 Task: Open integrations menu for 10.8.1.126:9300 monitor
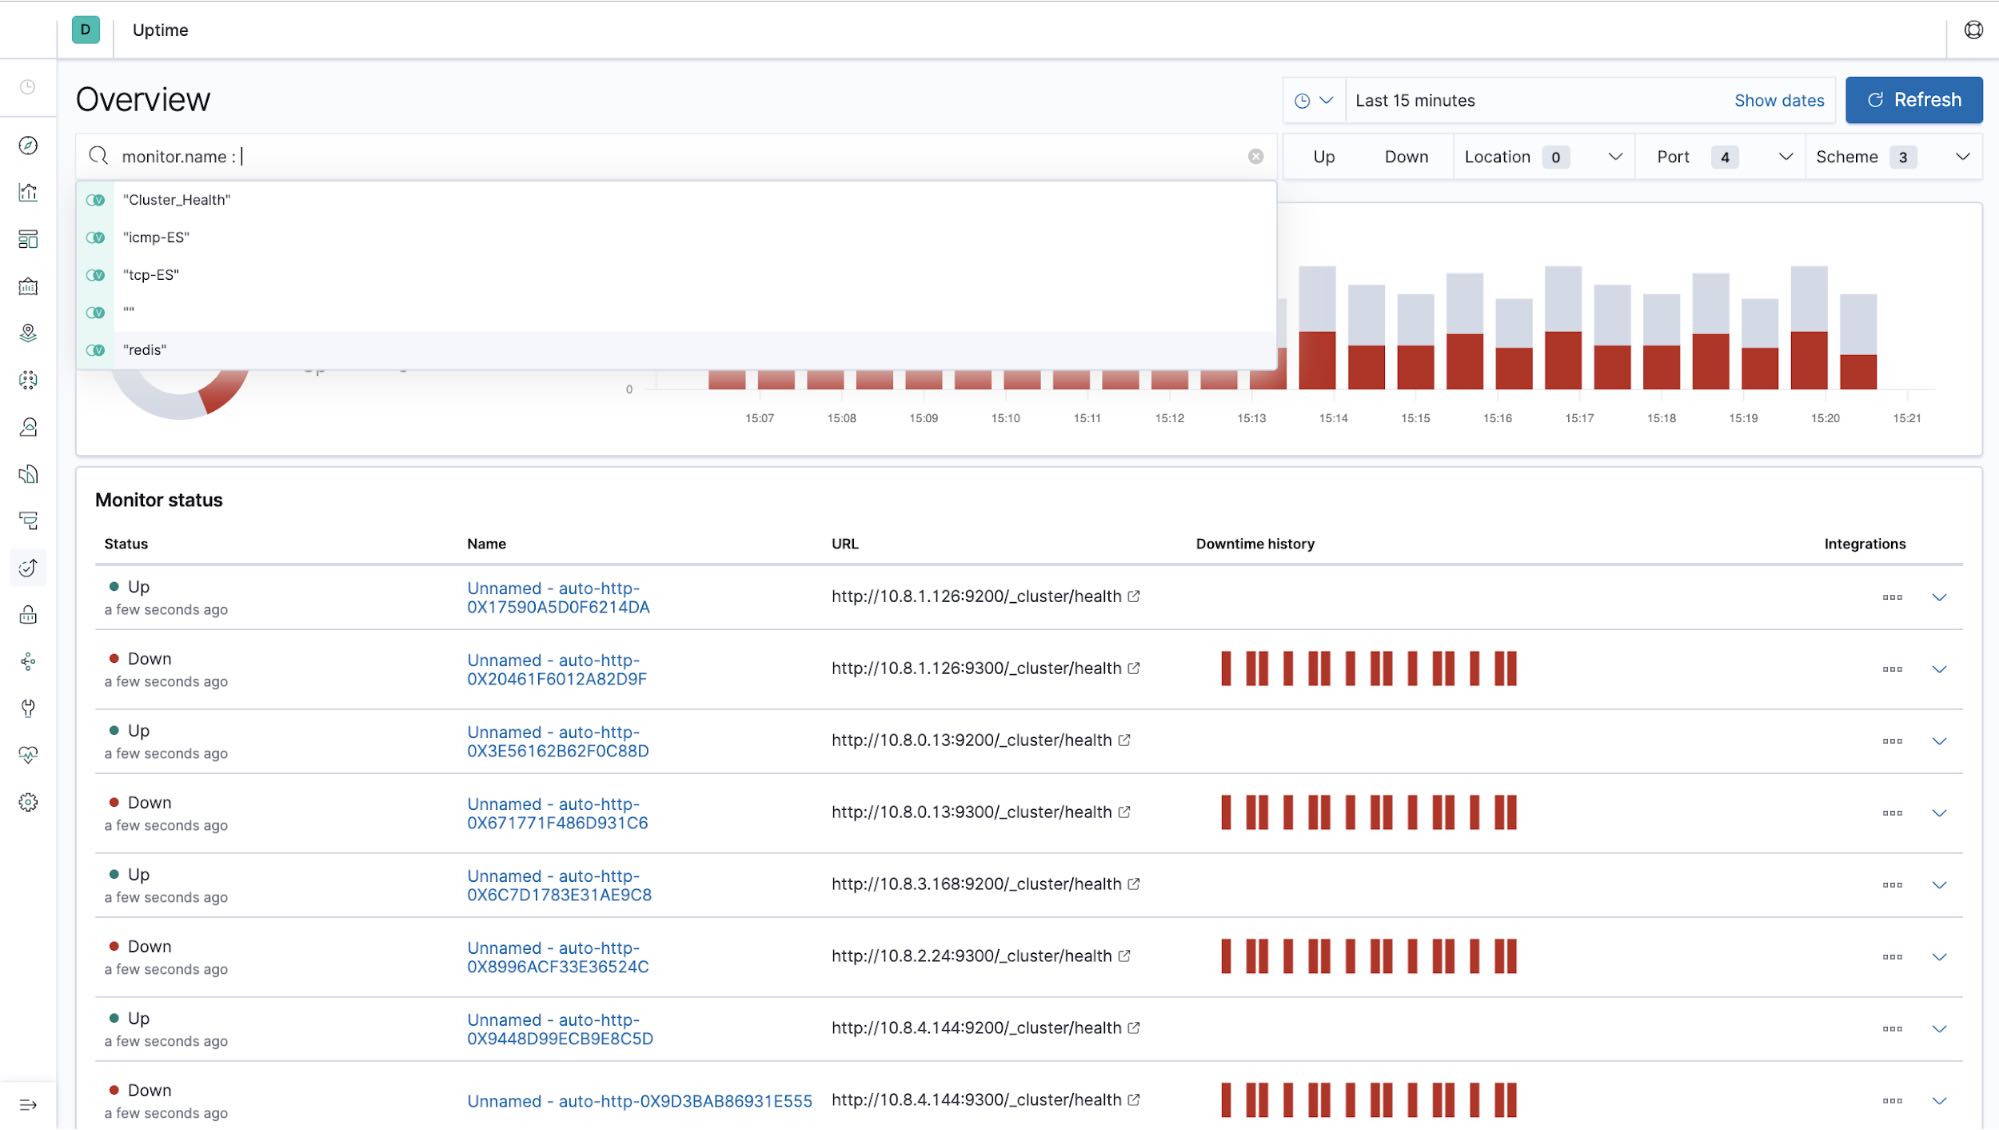point(1892,669)
